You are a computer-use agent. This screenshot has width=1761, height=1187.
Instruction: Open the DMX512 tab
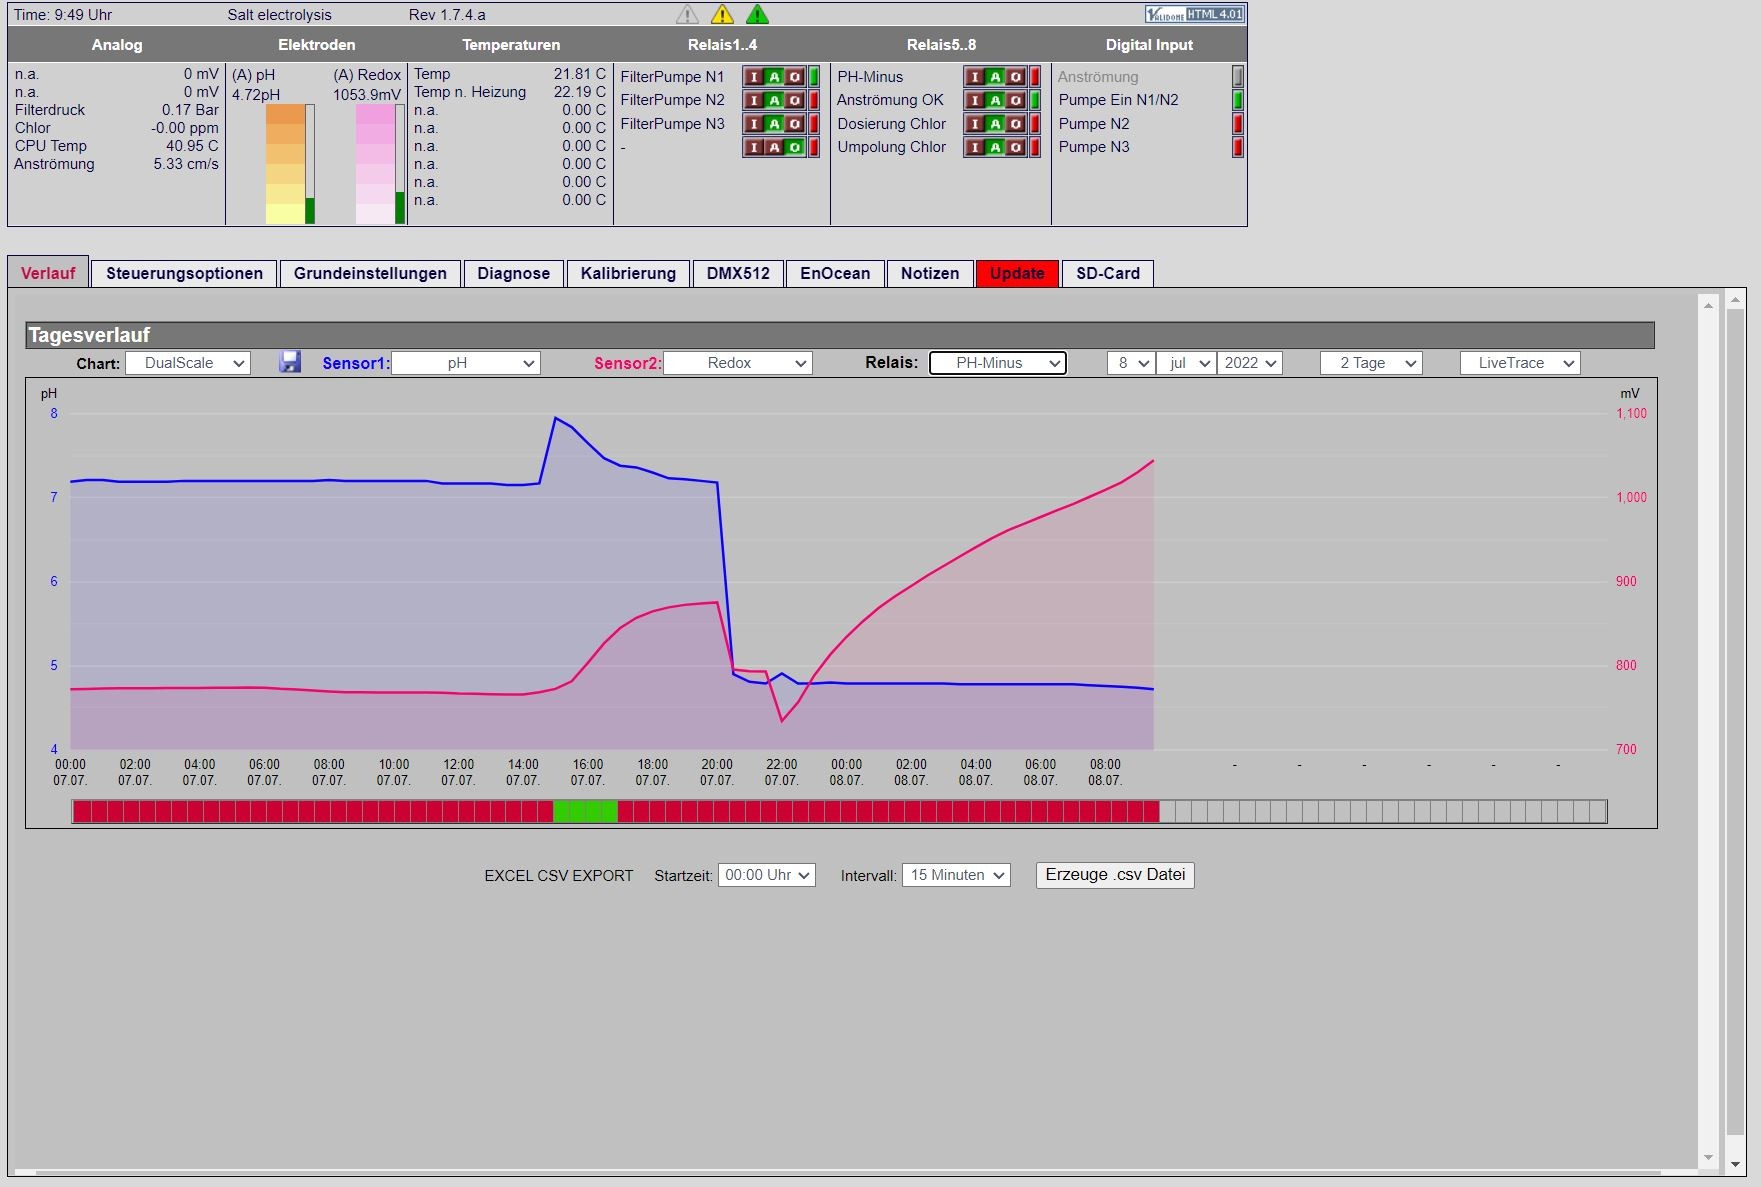point(738,273)
